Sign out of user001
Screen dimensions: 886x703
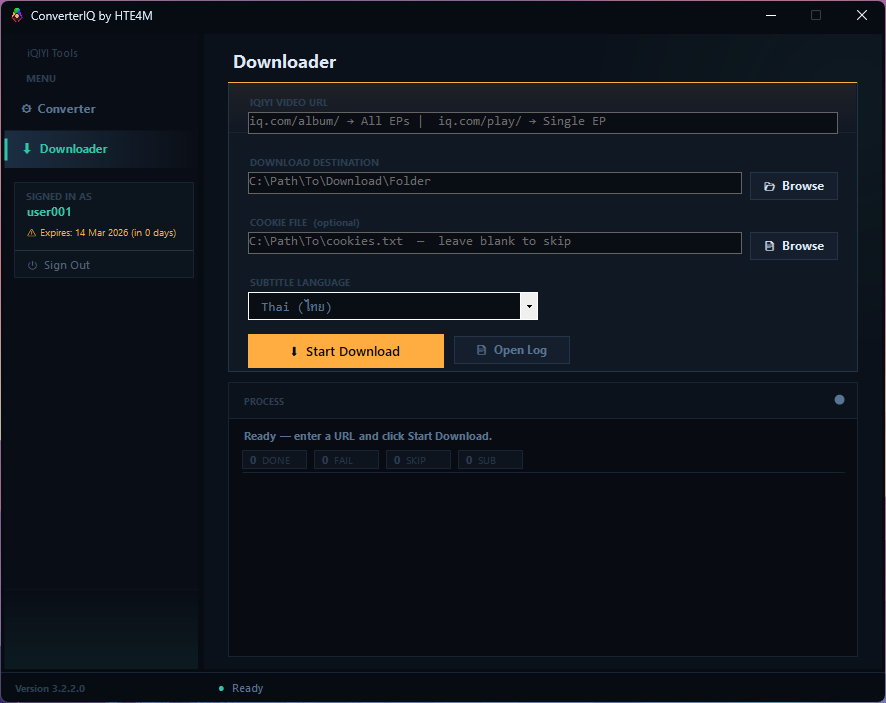(x=104, y=264)
